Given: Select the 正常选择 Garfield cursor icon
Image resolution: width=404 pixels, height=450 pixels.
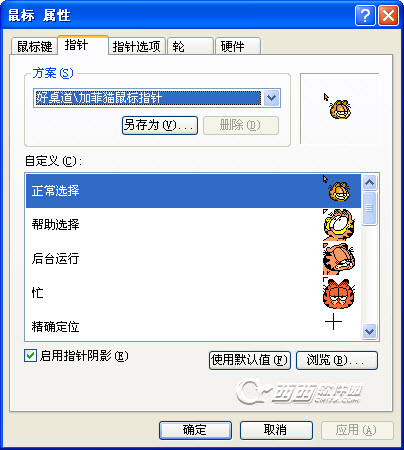Looking at the screenshot, I should click(x=337, y=189).
